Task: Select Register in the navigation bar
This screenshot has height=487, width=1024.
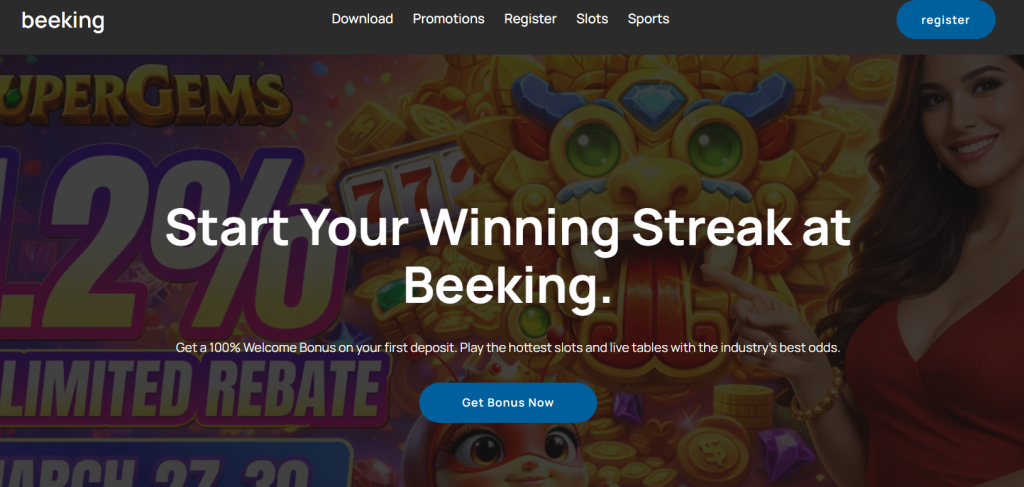Action: [530, 19]
